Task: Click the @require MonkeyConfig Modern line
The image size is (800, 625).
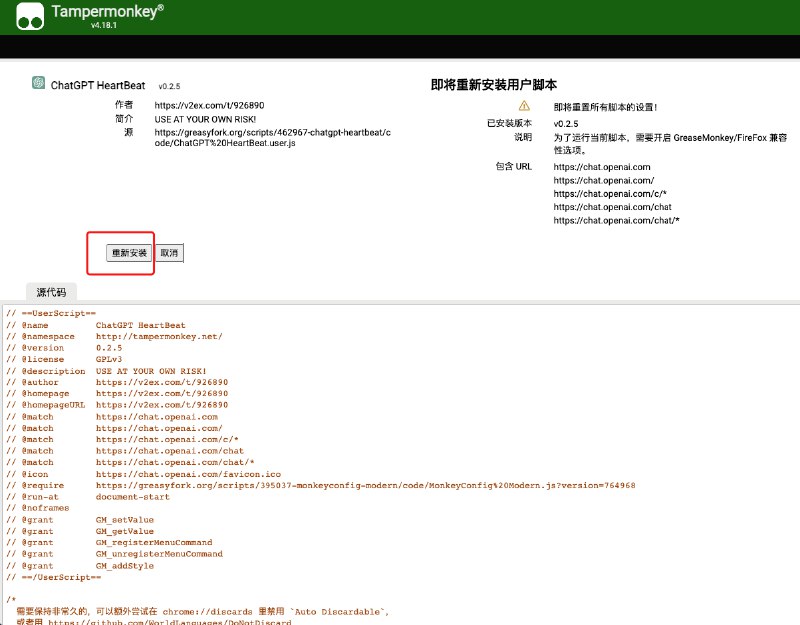Action: coord(321,485)
